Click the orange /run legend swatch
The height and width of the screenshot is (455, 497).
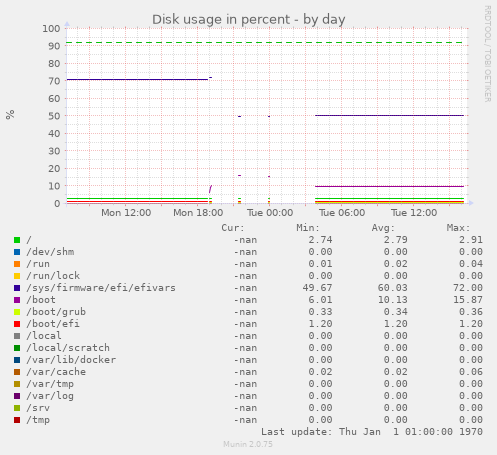click(x=17, y=264)
